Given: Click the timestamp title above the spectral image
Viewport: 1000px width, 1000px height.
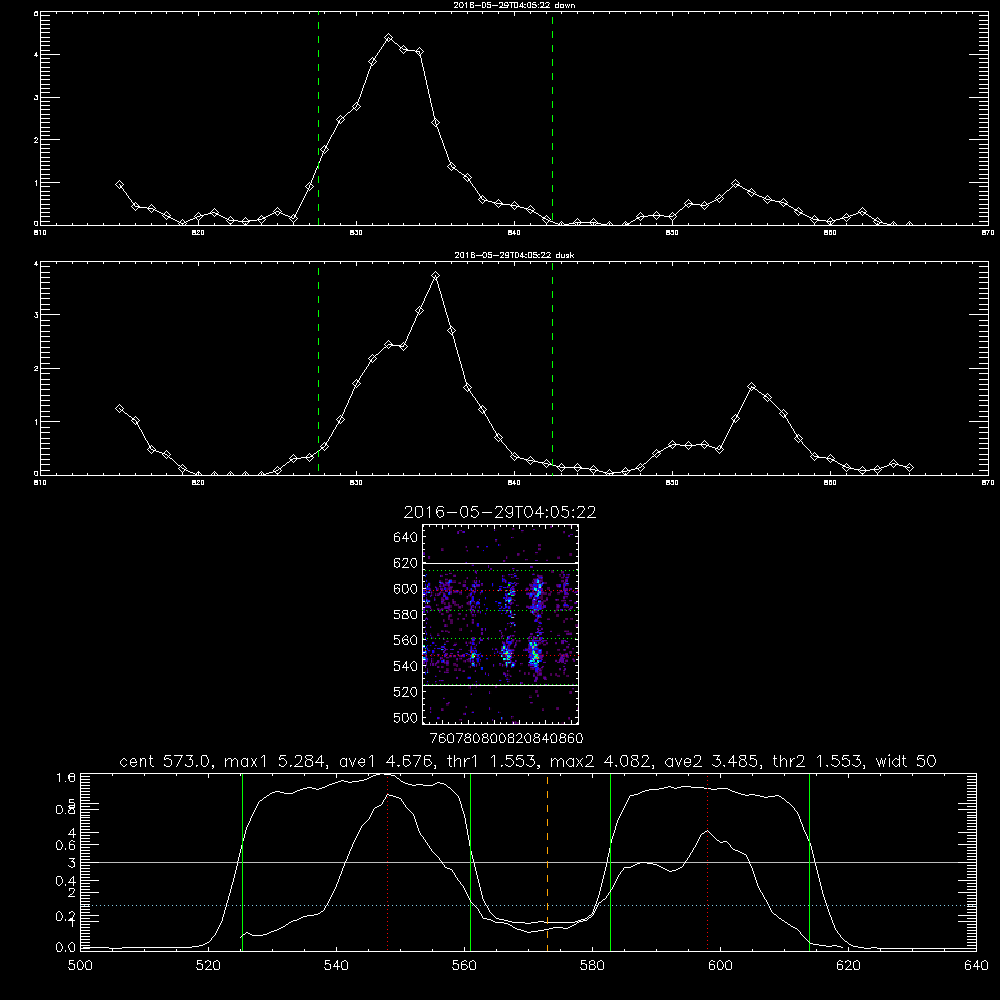Looking at the screenshot, I should pos(500,512).
